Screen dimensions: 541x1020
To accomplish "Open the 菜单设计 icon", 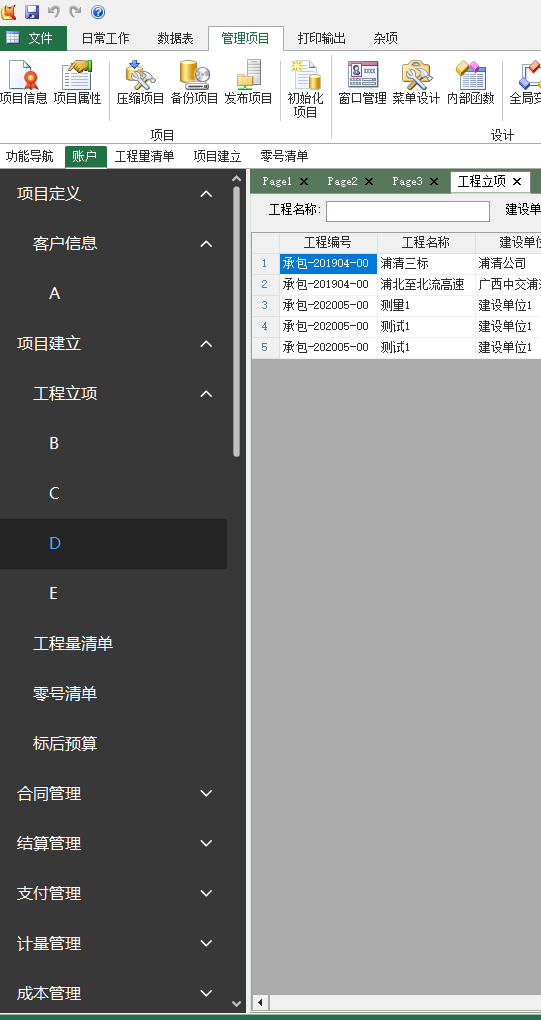I will tap(417, 83).
